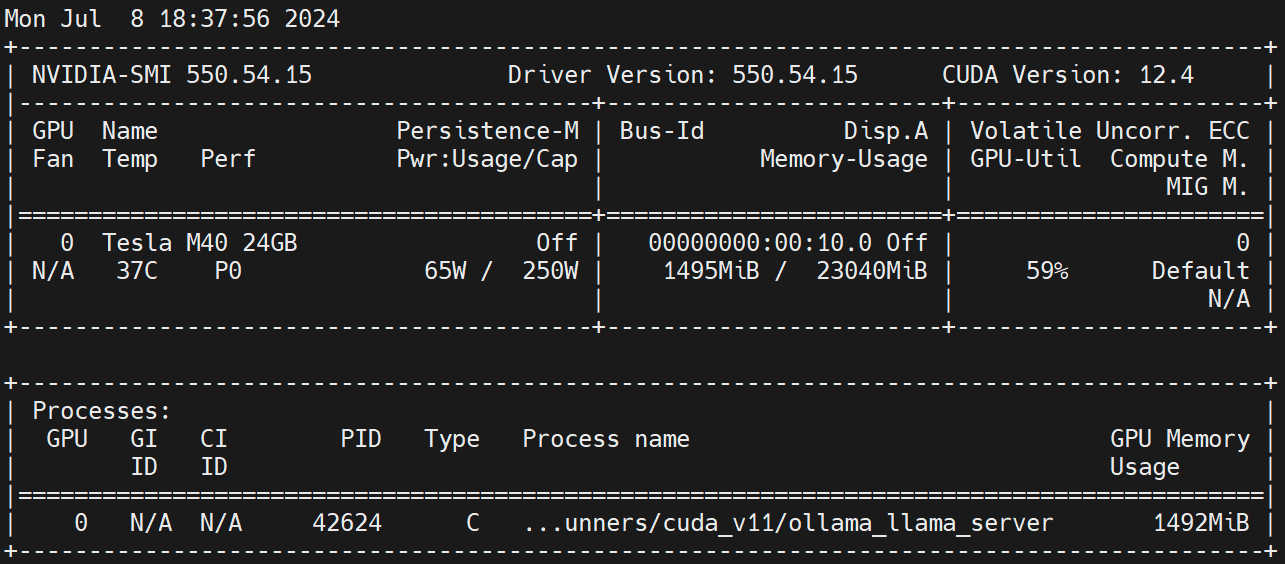Click the process ID '42624'
1285x564 pixels.
(347, 523)
